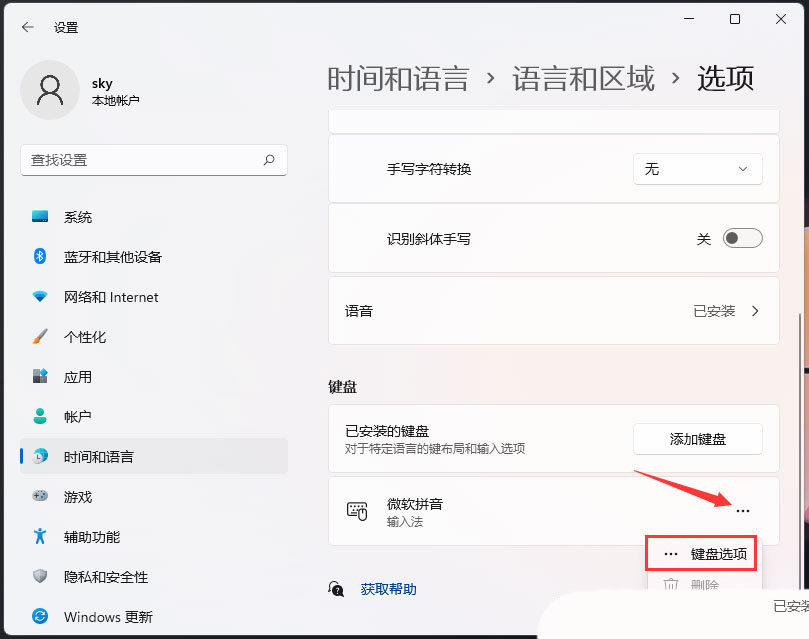
Task: Click the sky user profile avatar
Action: (x=50, y=90)
